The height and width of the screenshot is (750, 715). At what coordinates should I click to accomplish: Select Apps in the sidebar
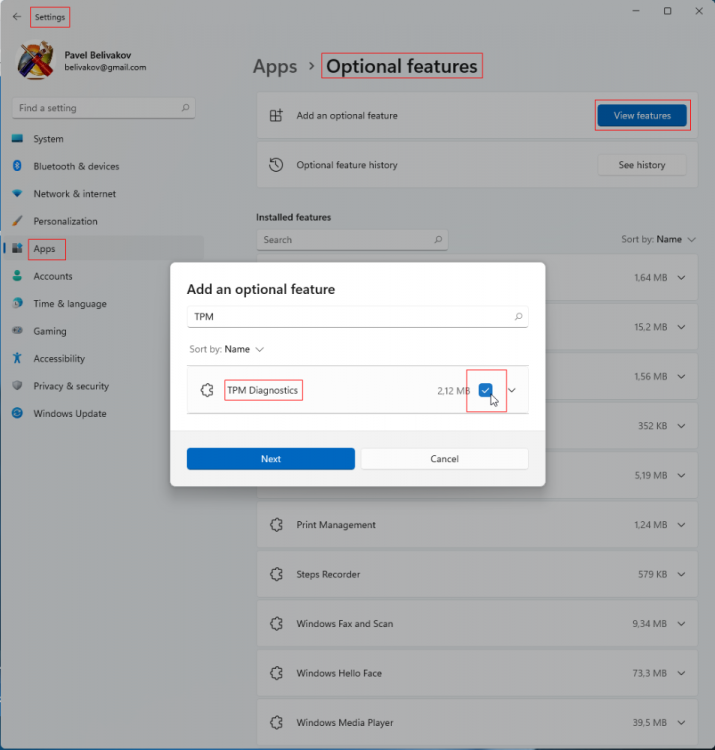[x=103, y=249]
